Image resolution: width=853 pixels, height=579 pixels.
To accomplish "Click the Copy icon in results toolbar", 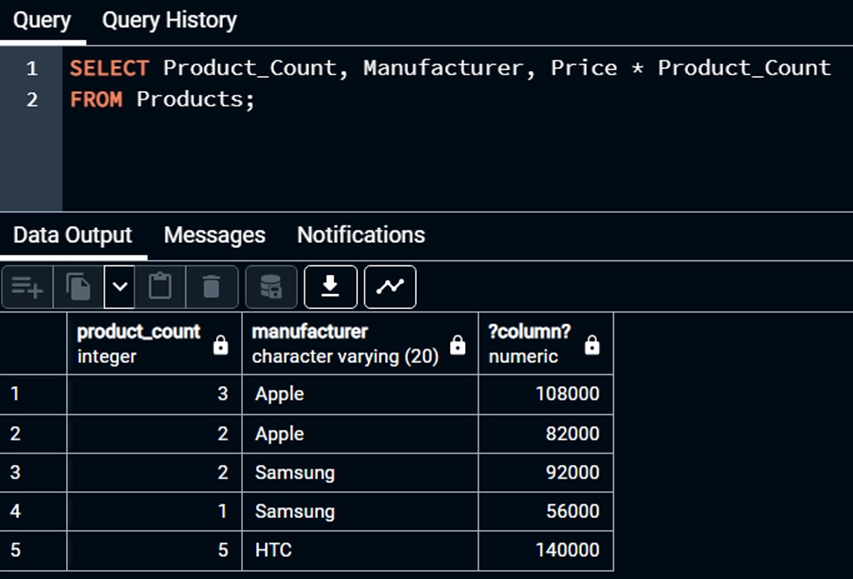I will tap(78, 288).
